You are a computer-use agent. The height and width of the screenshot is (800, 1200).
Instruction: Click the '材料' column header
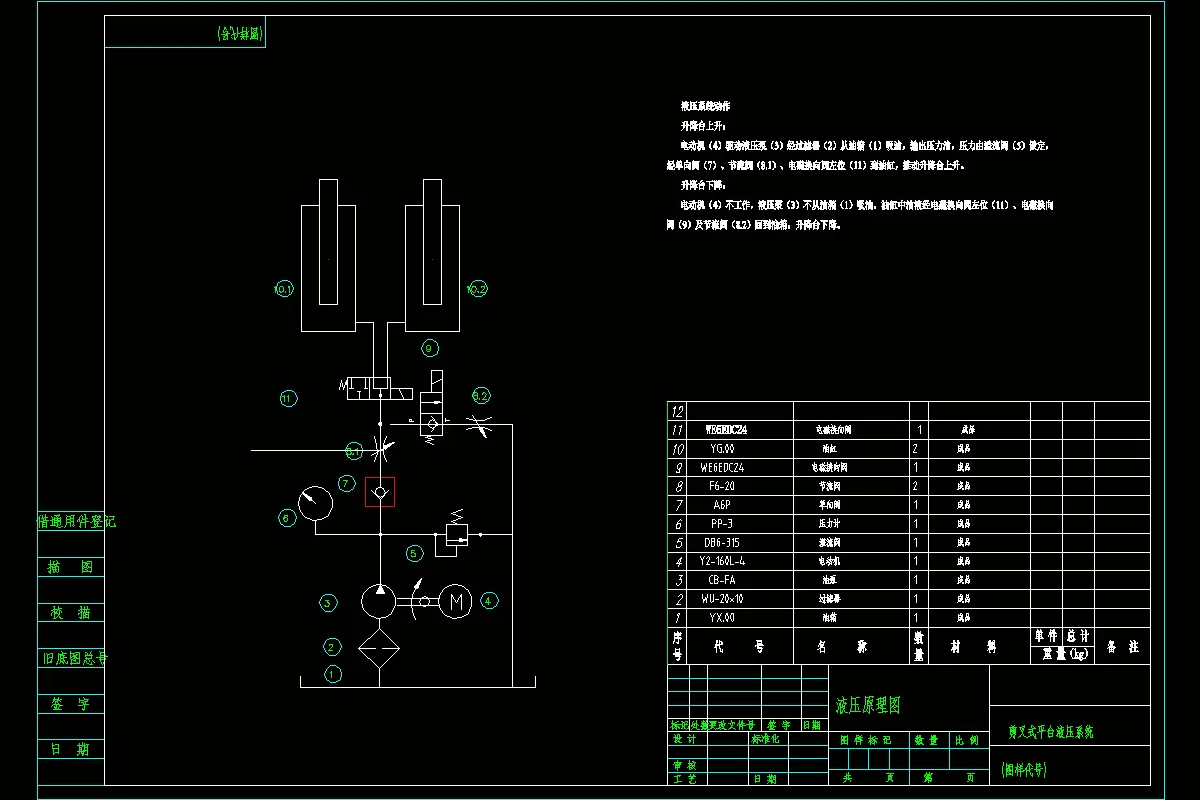pos(977,646)
